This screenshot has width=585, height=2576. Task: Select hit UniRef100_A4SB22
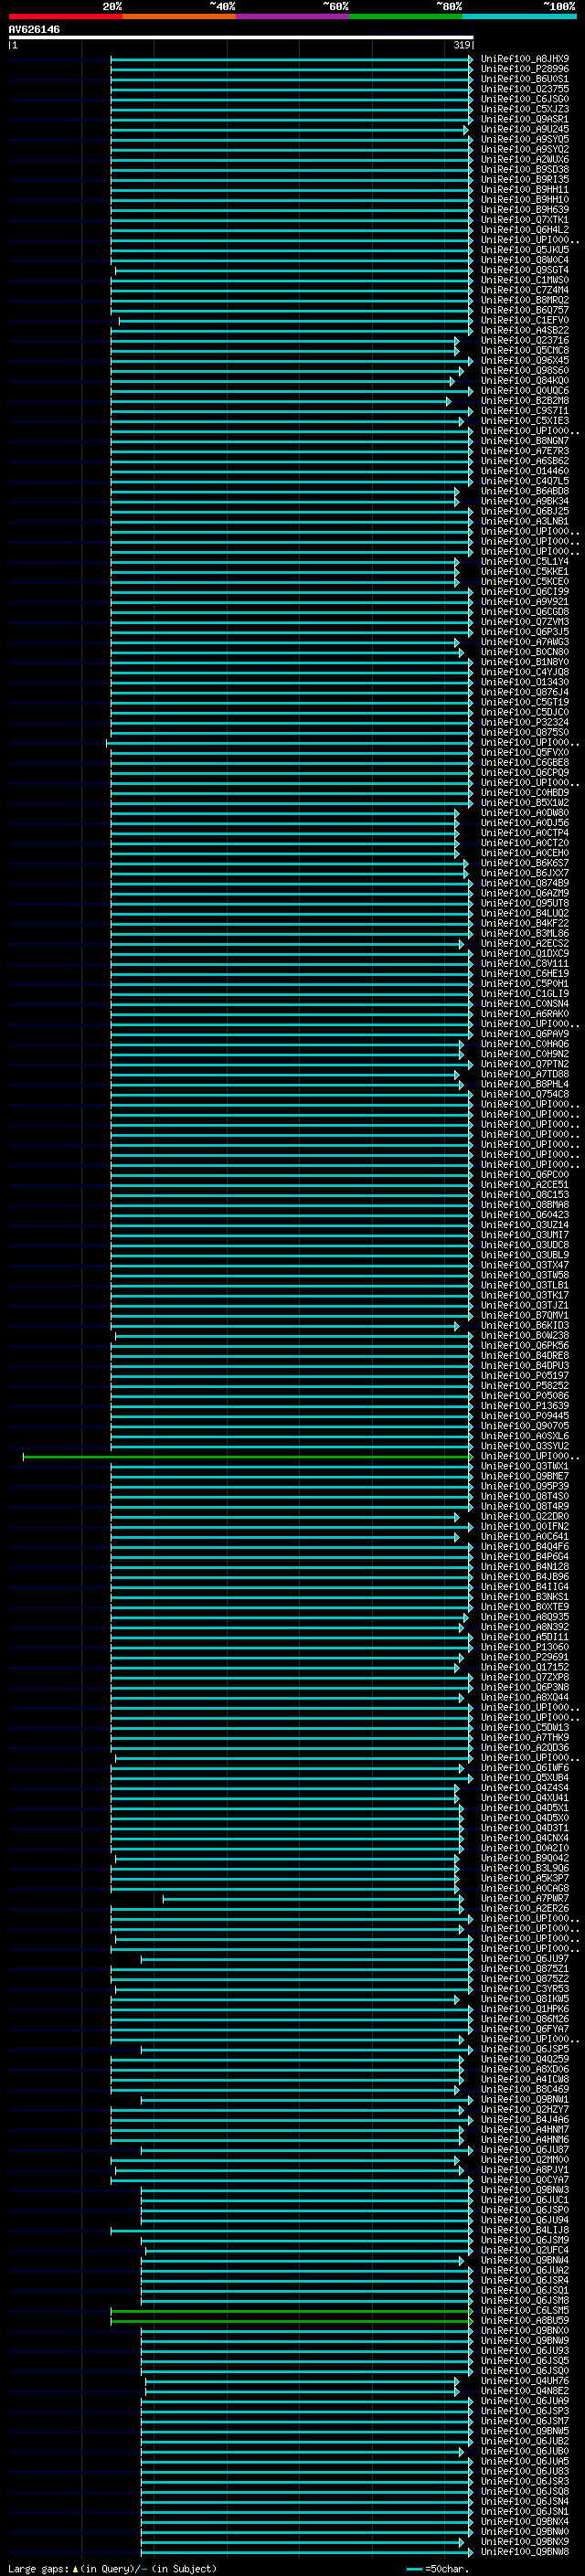click(x=525, y=330)
